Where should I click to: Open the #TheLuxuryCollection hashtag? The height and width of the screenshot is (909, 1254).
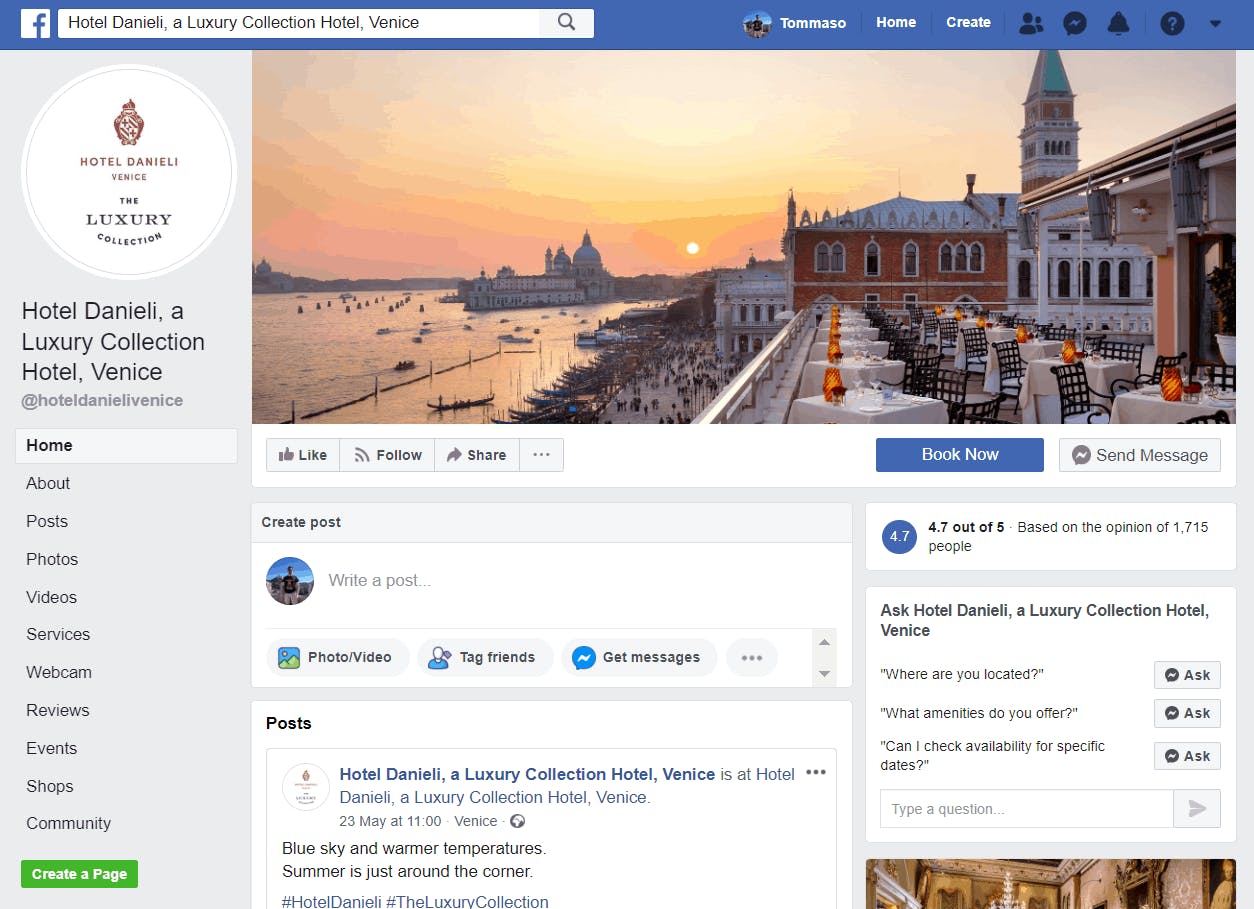(467, 901)
